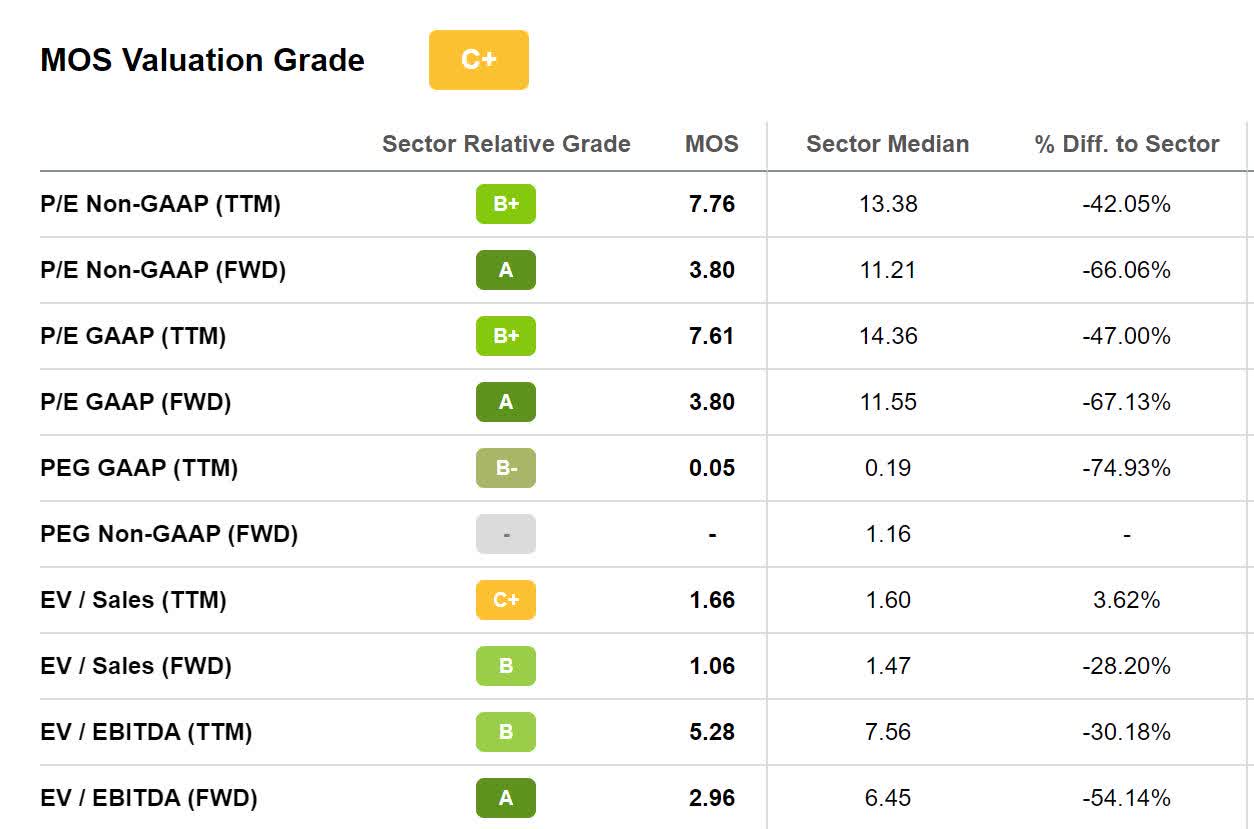Click the gray dash badge for PEG Non-GAAP (FWD)
Screen dimensions: 1254x829
[x=505, y=534]
